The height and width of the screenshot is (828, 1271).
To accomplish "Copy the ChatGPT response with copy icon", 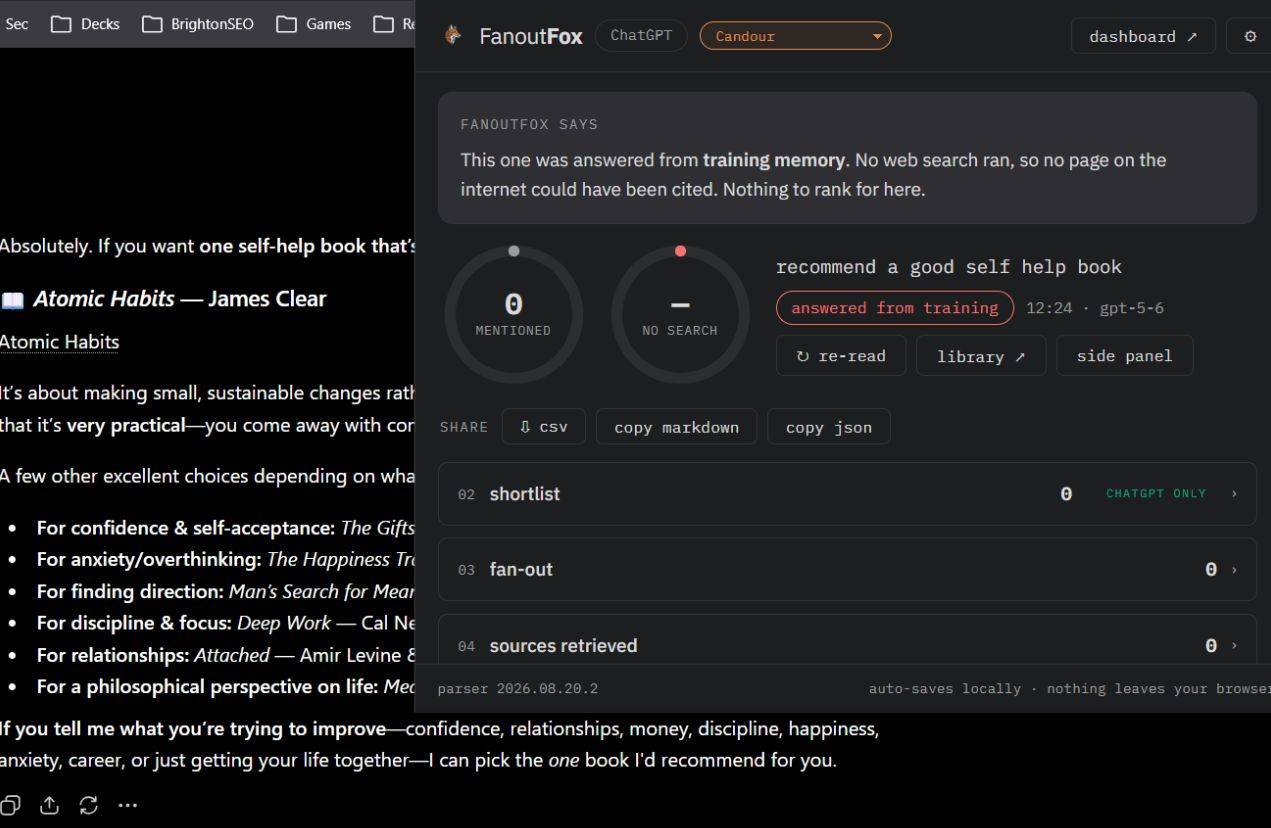I will [x=10, y=805].
